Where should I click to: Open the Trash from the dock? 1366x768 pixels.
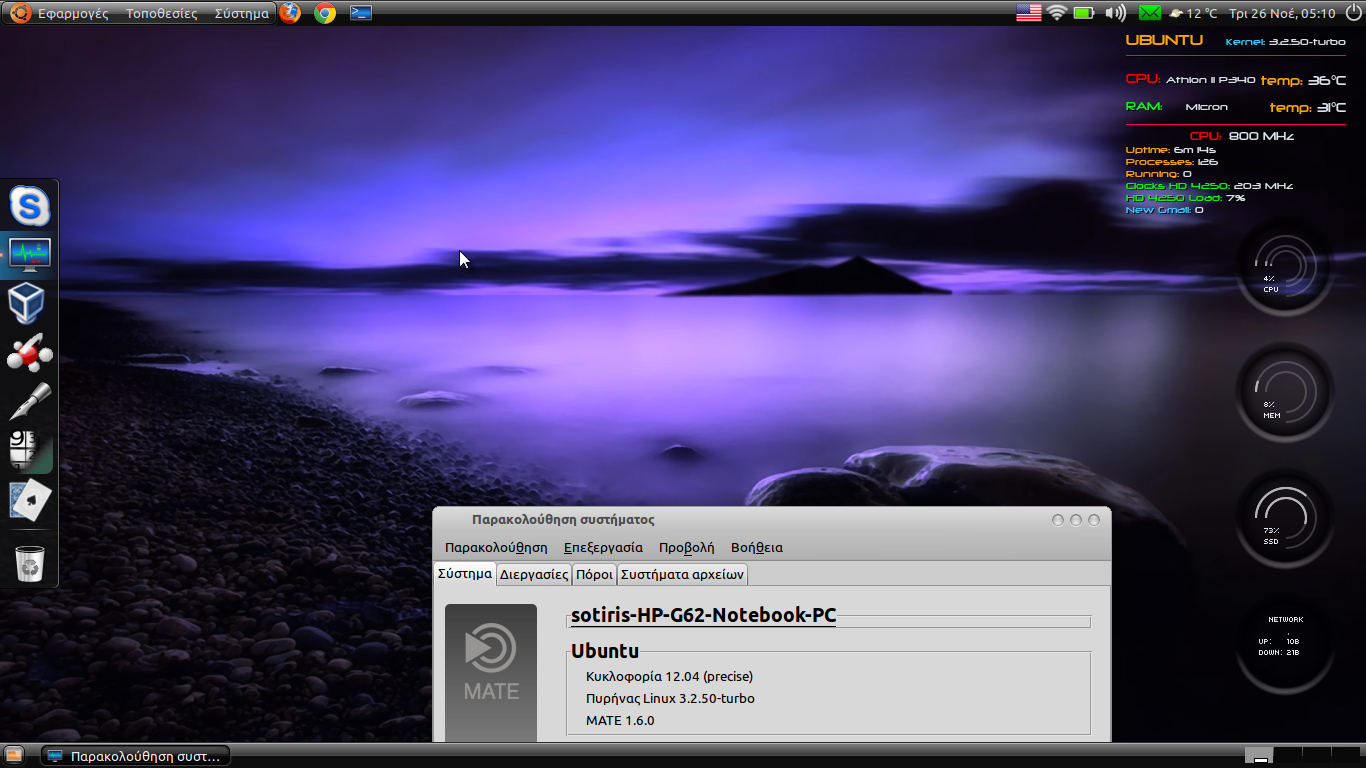(x=30, y=563)
